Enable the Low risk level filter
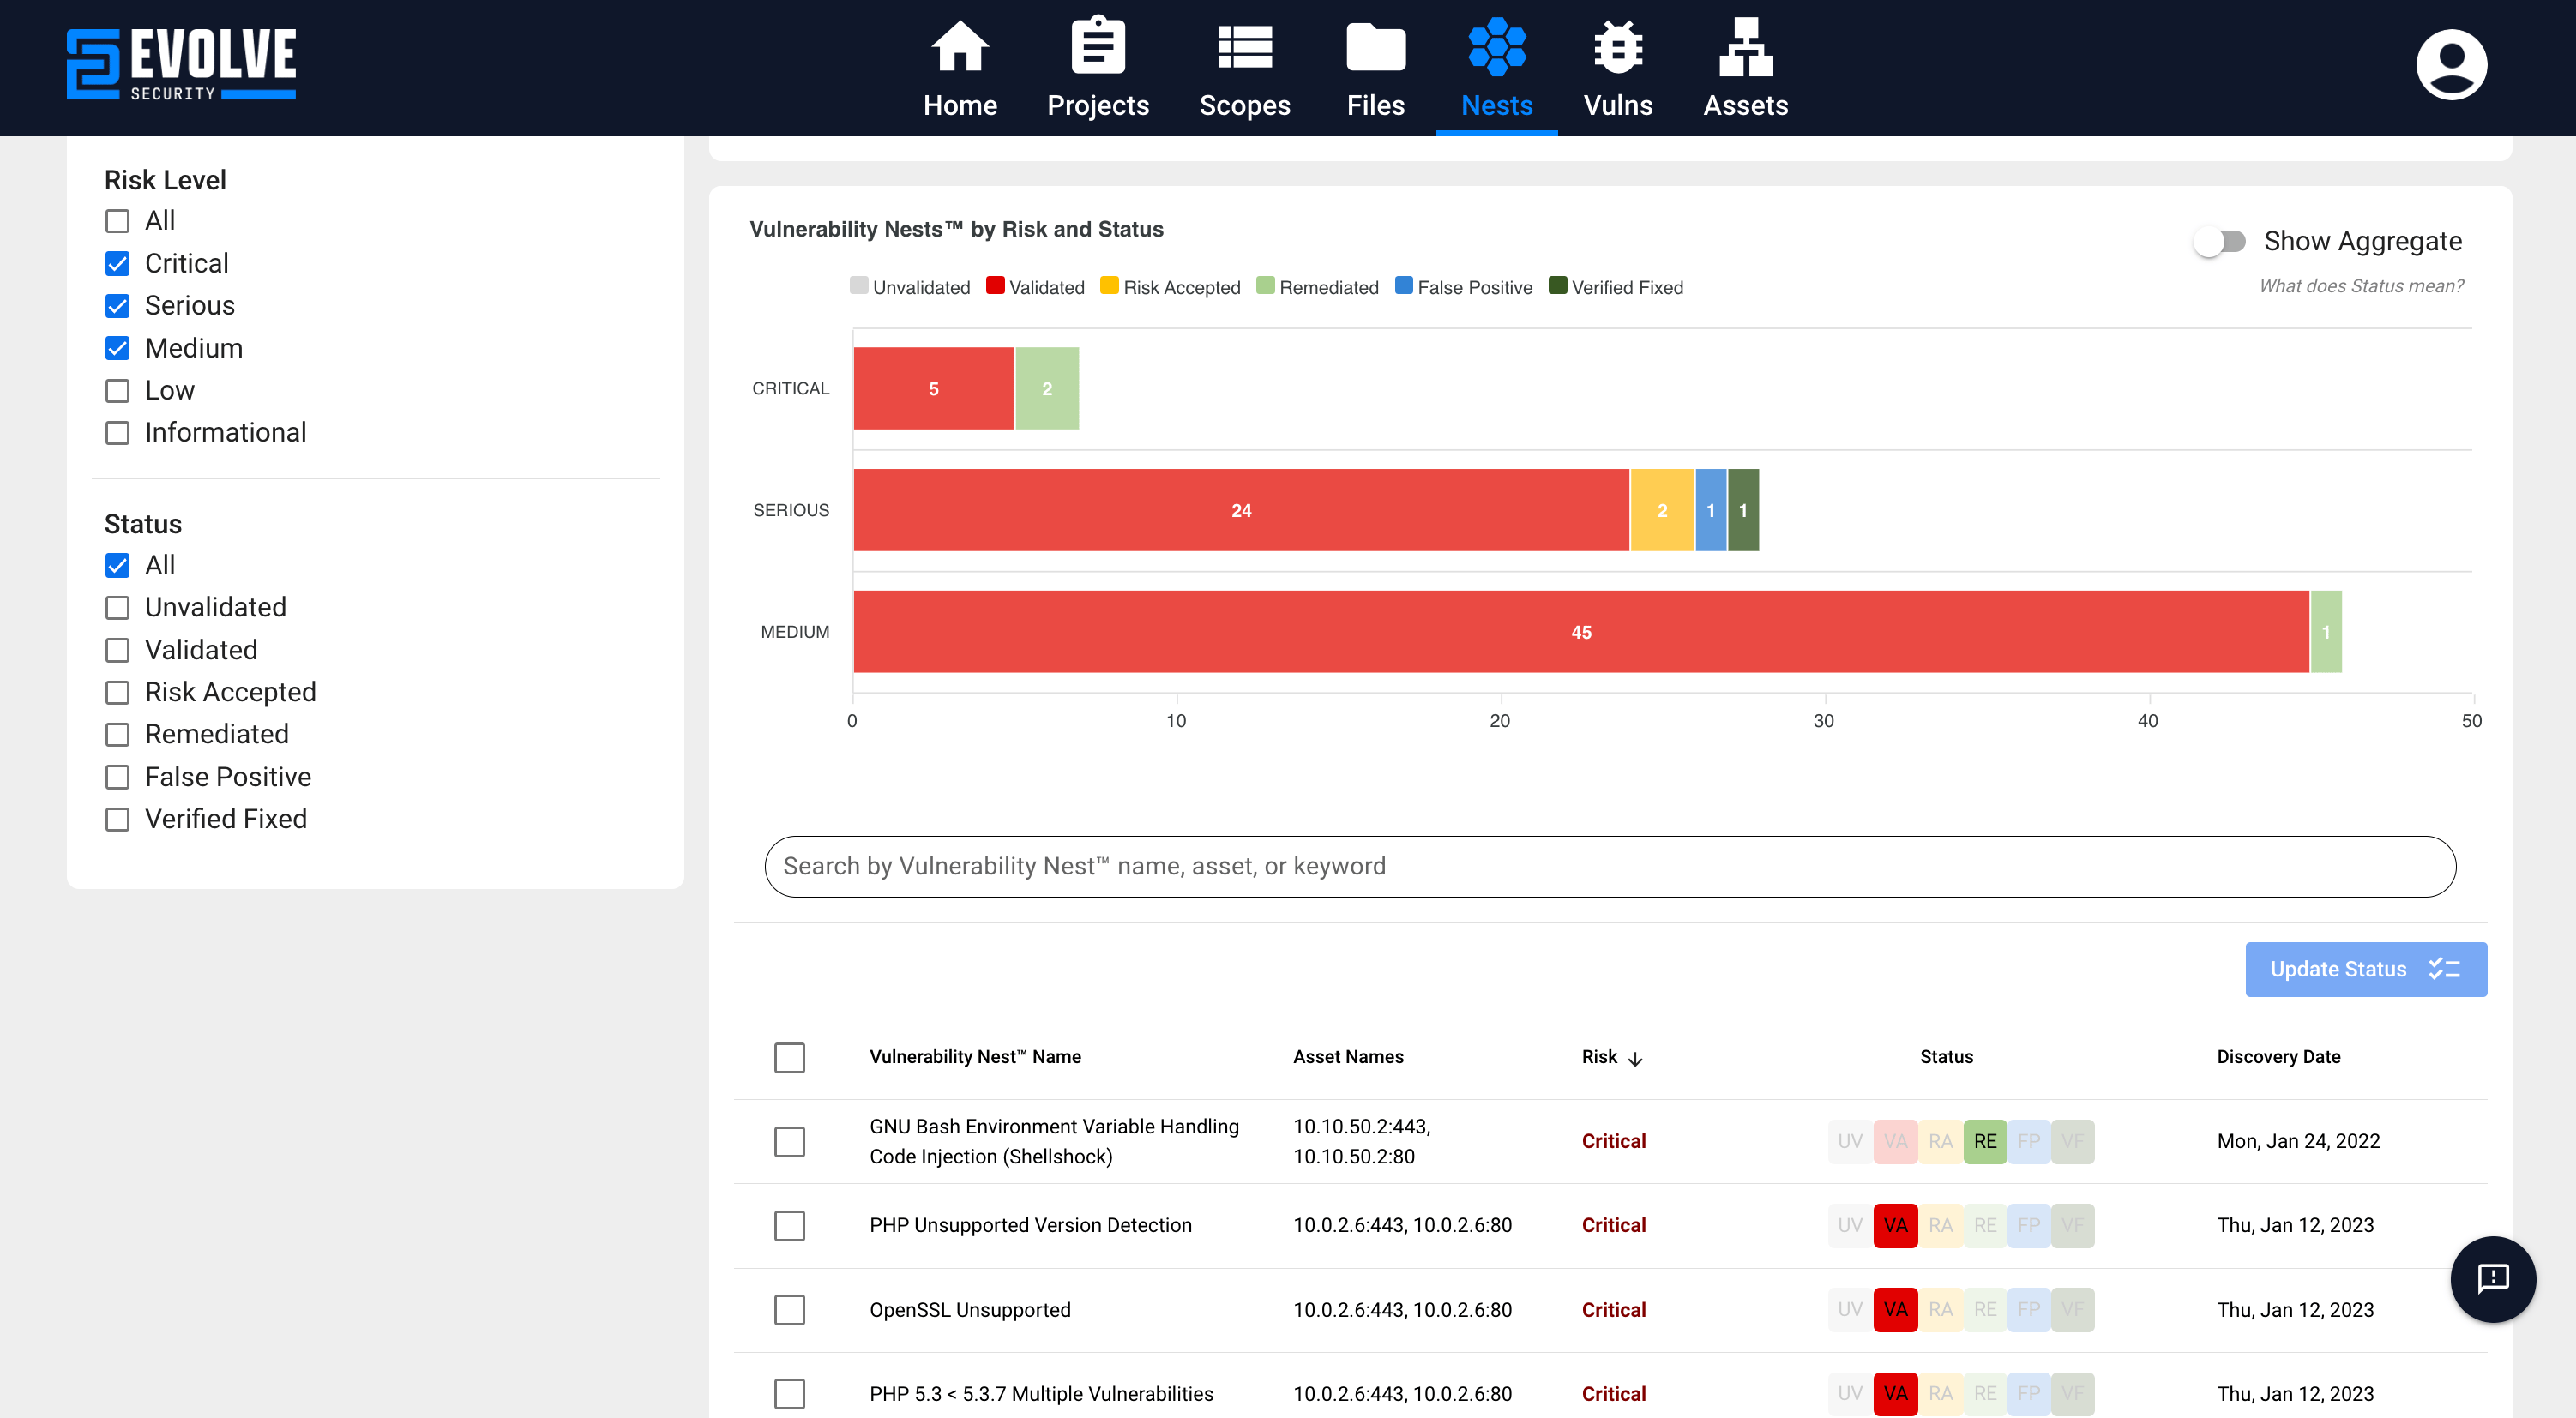 coord(118,391)
